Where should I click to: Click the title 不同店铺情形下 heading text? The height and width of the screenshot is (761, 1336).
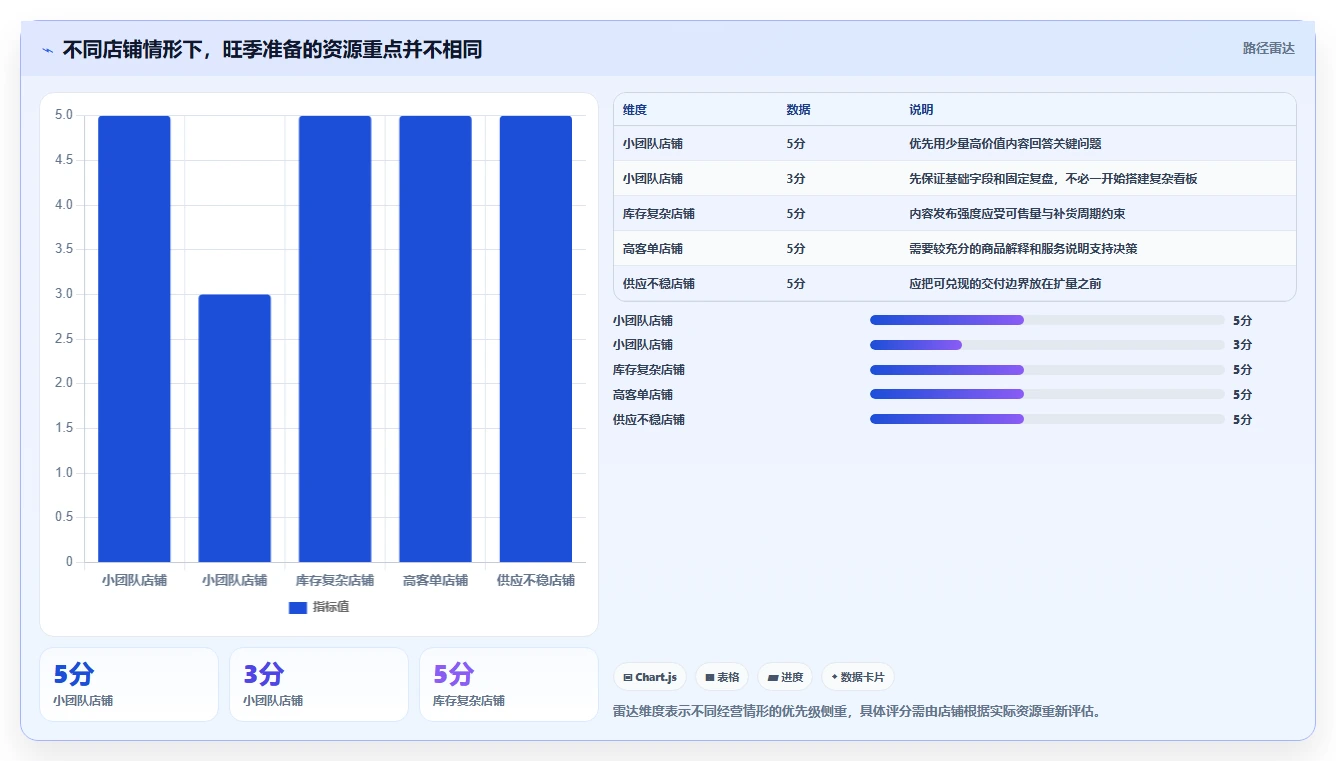272,50
